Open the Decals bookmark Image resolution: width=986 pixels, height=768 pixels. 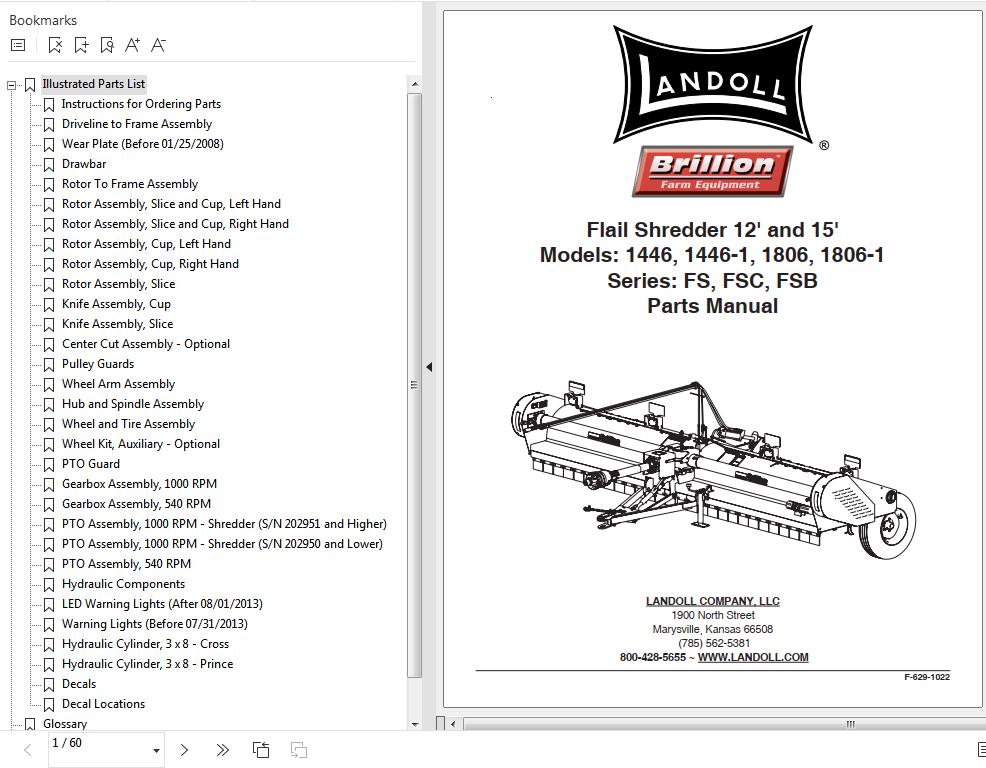point(79,684)
